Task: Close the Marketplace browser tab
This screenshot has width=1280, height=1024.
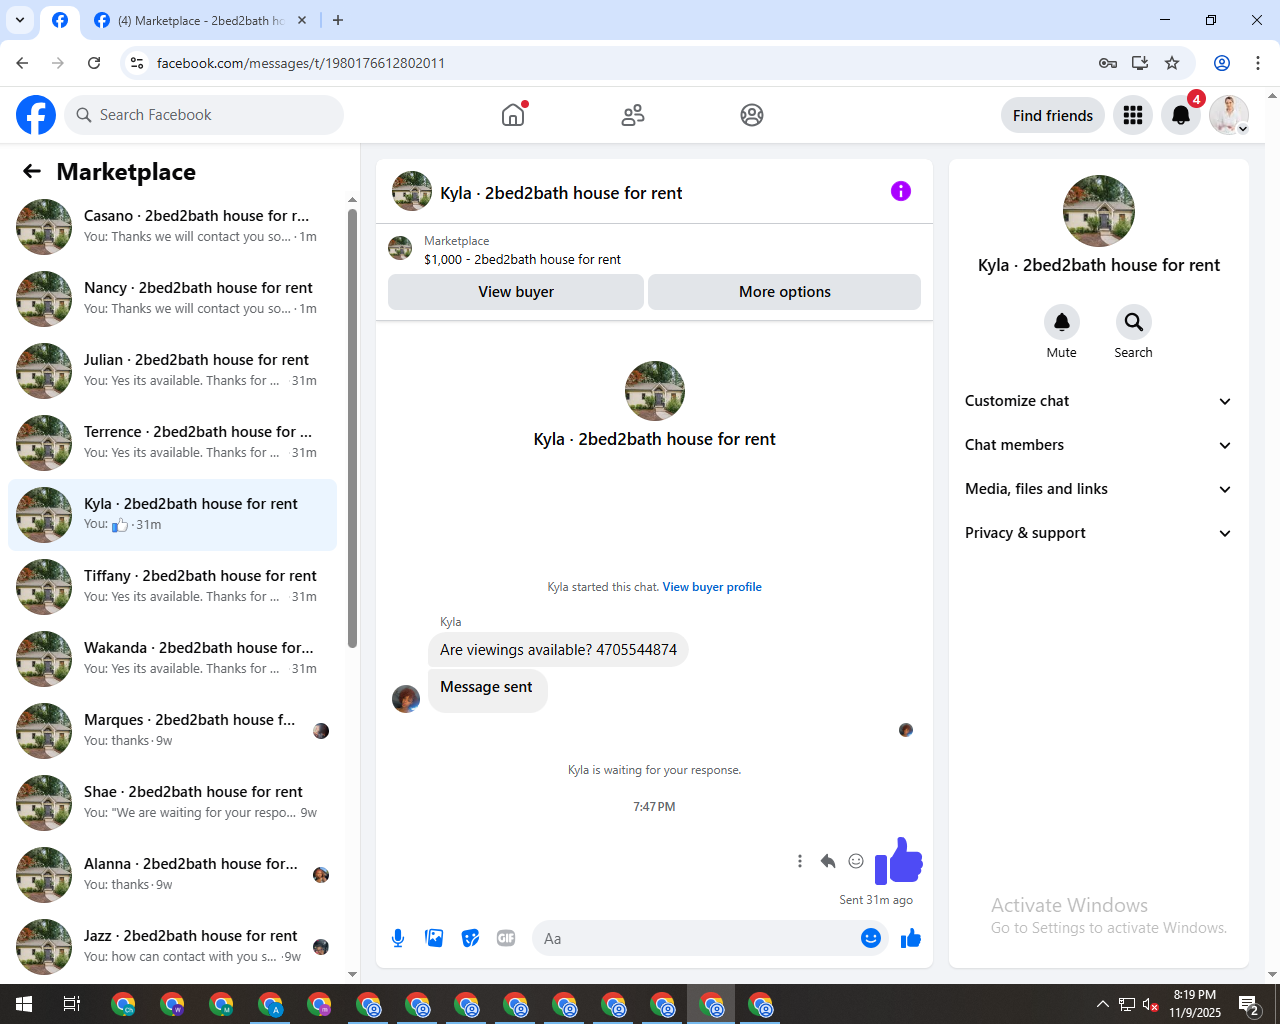Action: pos(302,20)
